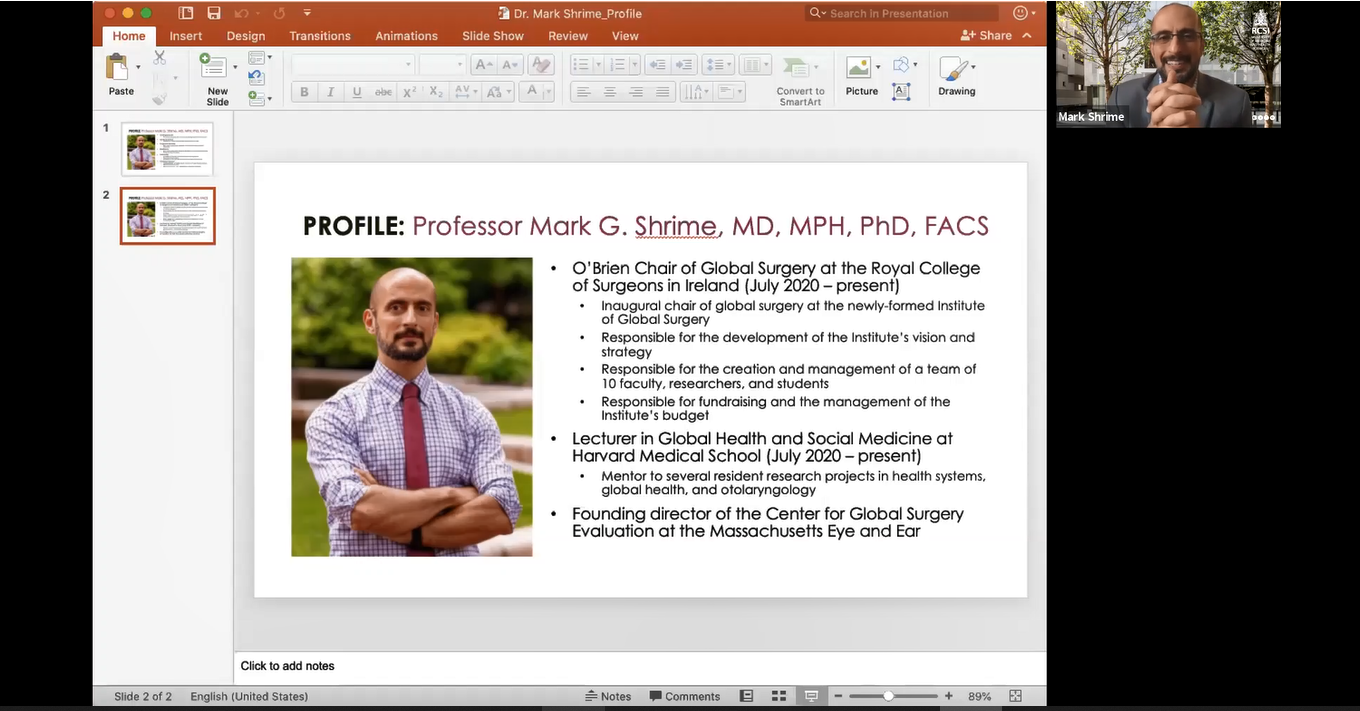1360x711 pixels.
Task: Click the Picture icon
Action: coord(858,67)
